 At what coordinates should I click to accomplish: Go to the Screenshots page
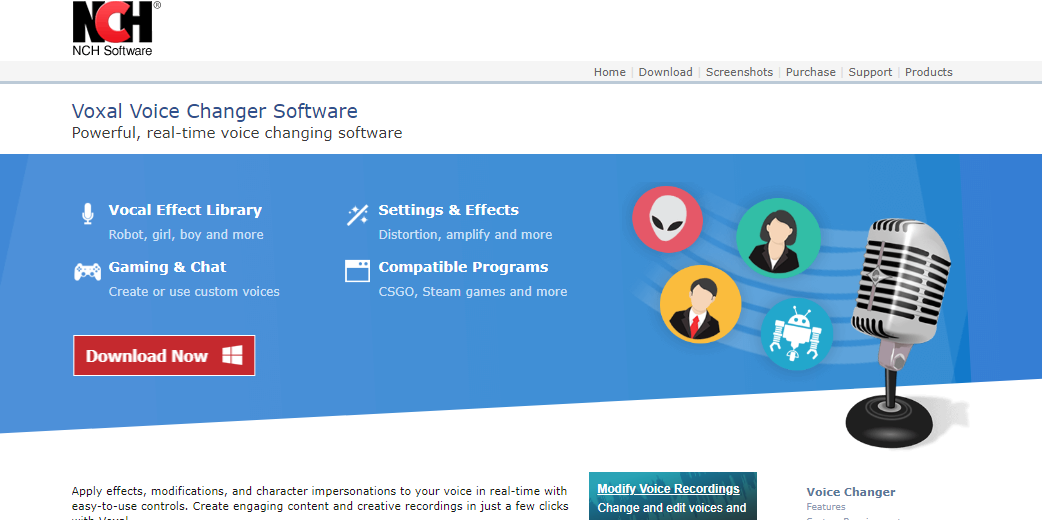(x=739, y=72)
